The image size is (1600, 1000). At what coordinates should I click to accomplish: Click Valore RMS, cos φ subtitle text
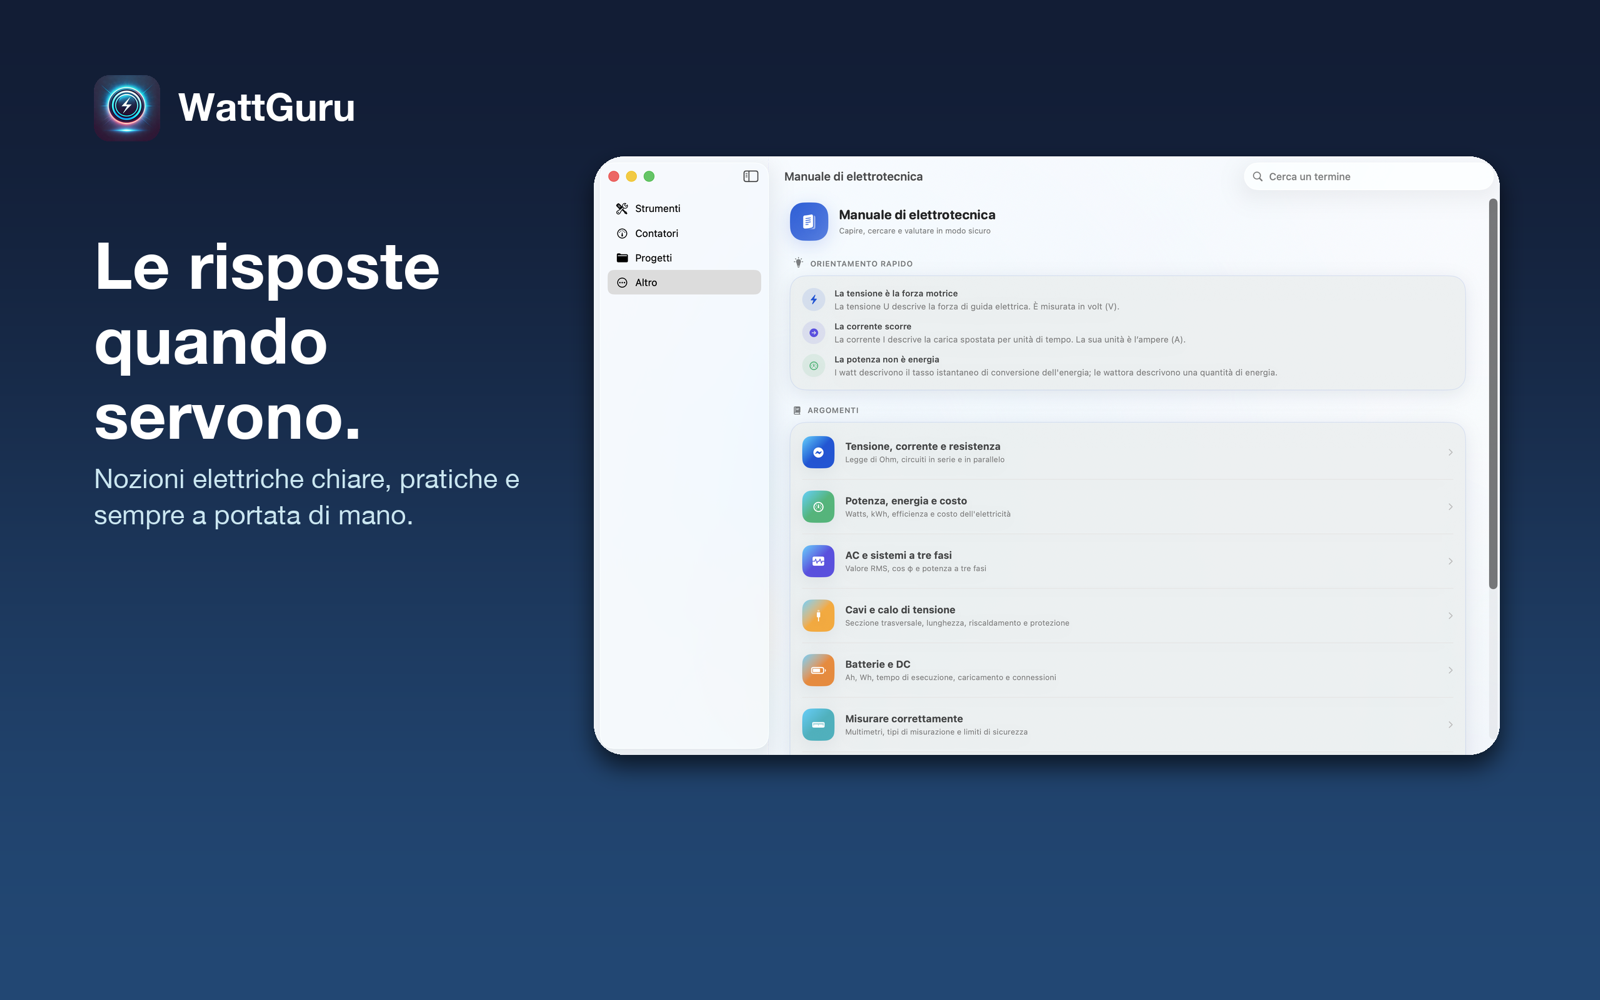coord(916,569)
